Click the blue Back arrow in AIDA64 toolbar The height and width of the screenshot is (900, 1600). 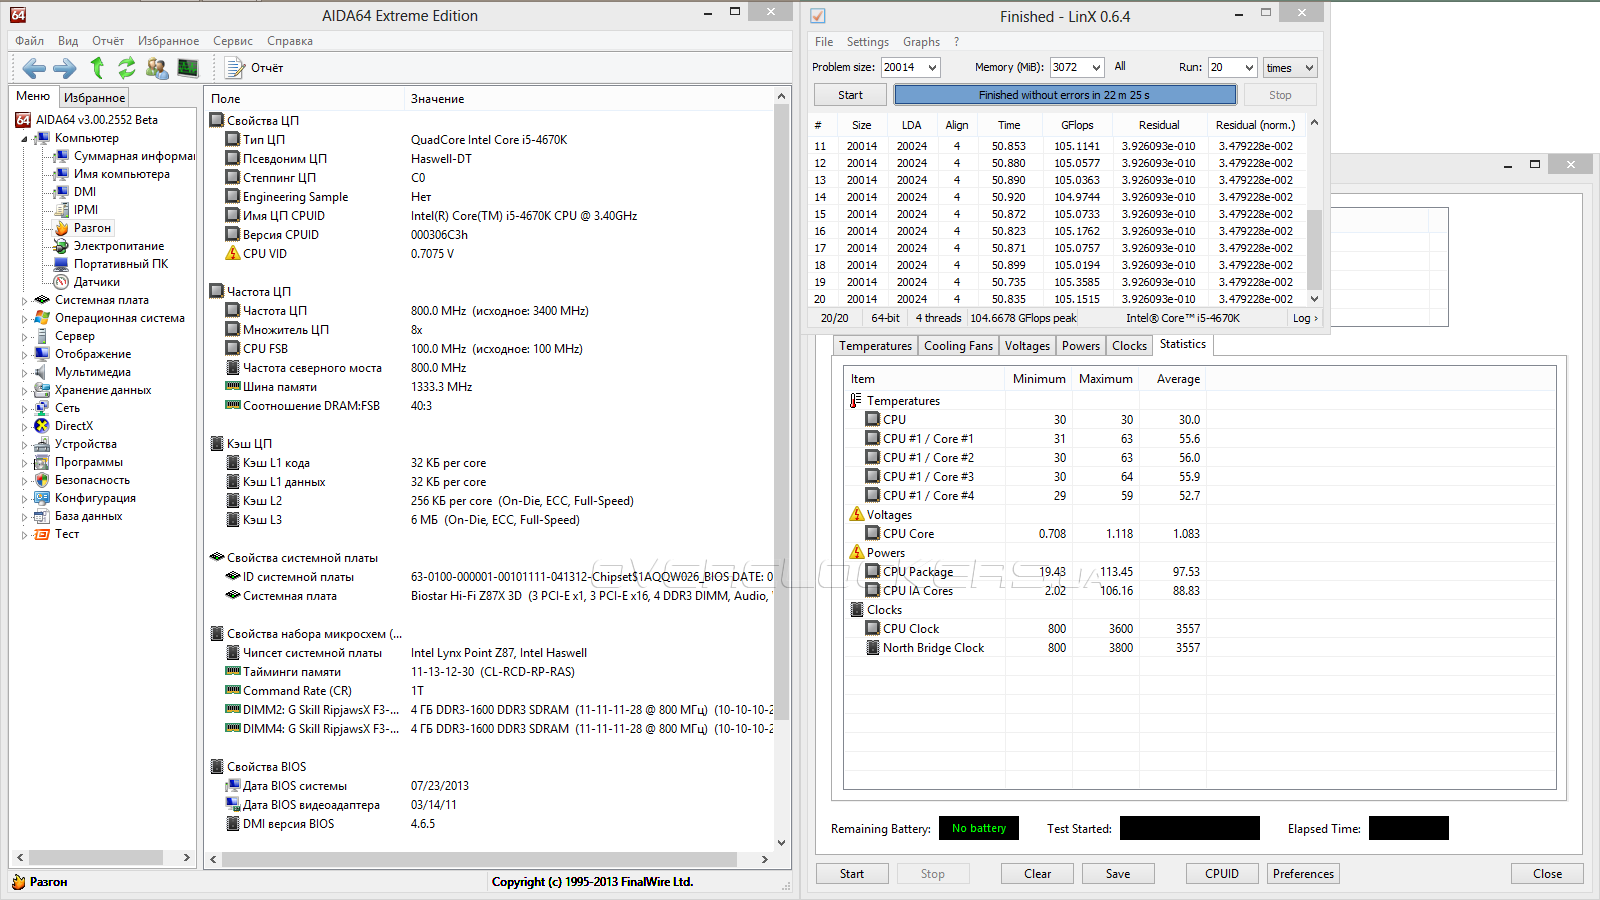click(34, 68)
